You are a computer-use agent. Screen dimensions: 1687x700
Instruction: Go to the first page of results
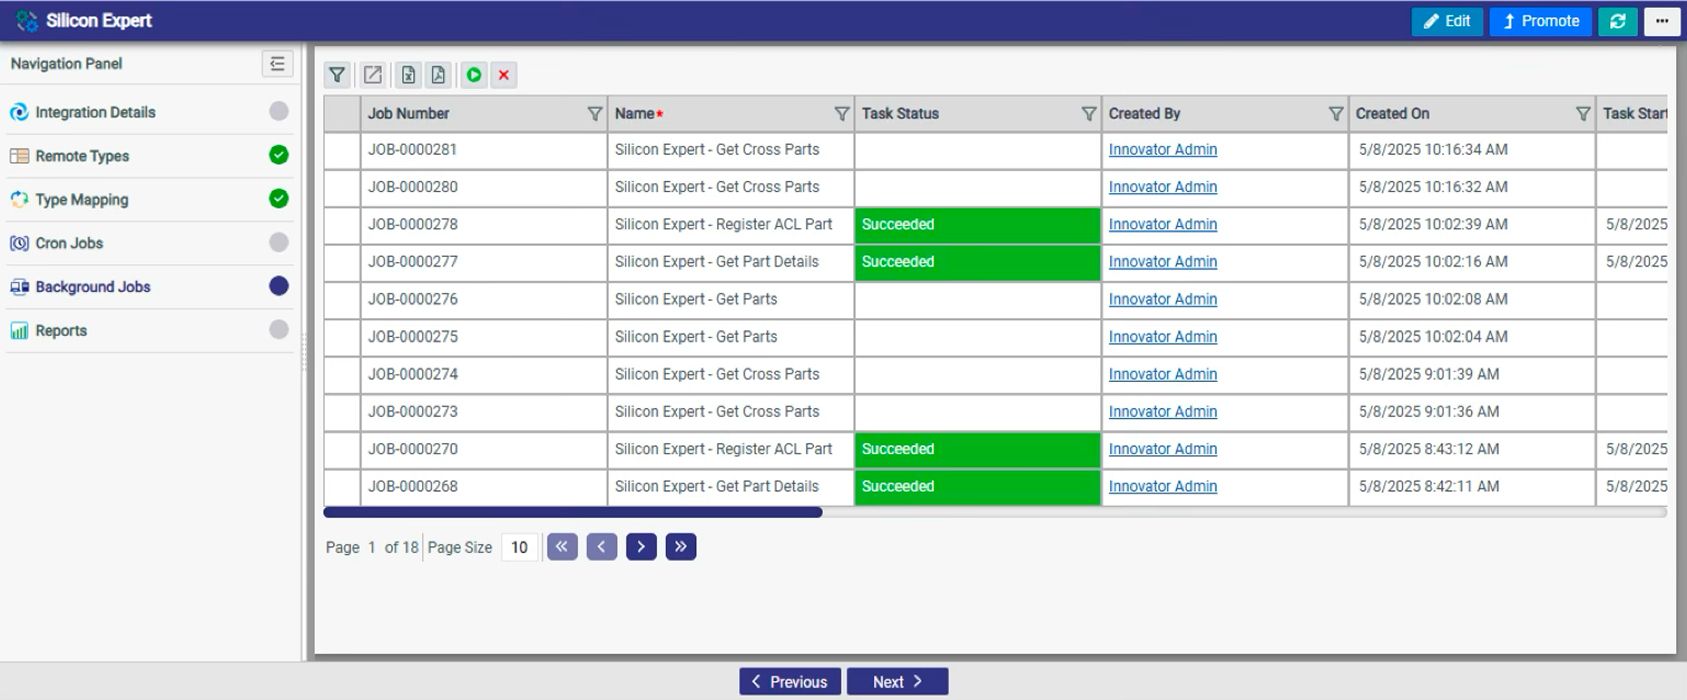pyautogui.click(x=562, y=547)
